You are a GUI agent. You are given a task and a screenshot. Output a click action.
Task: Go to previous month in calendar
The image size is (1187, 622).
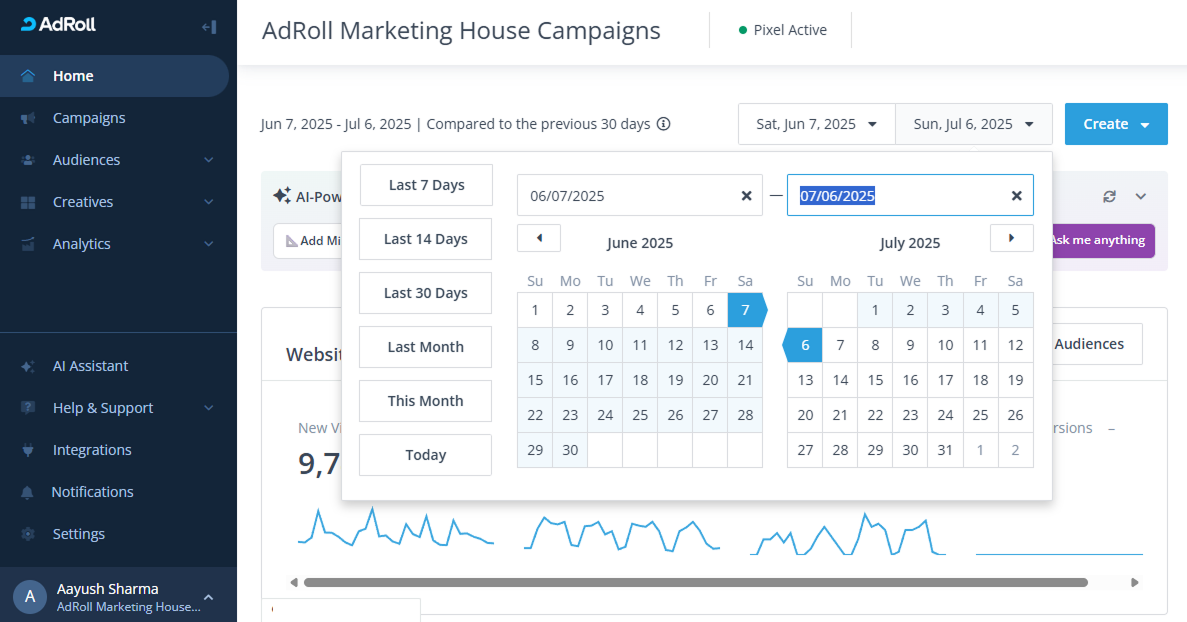coord(539,238)
